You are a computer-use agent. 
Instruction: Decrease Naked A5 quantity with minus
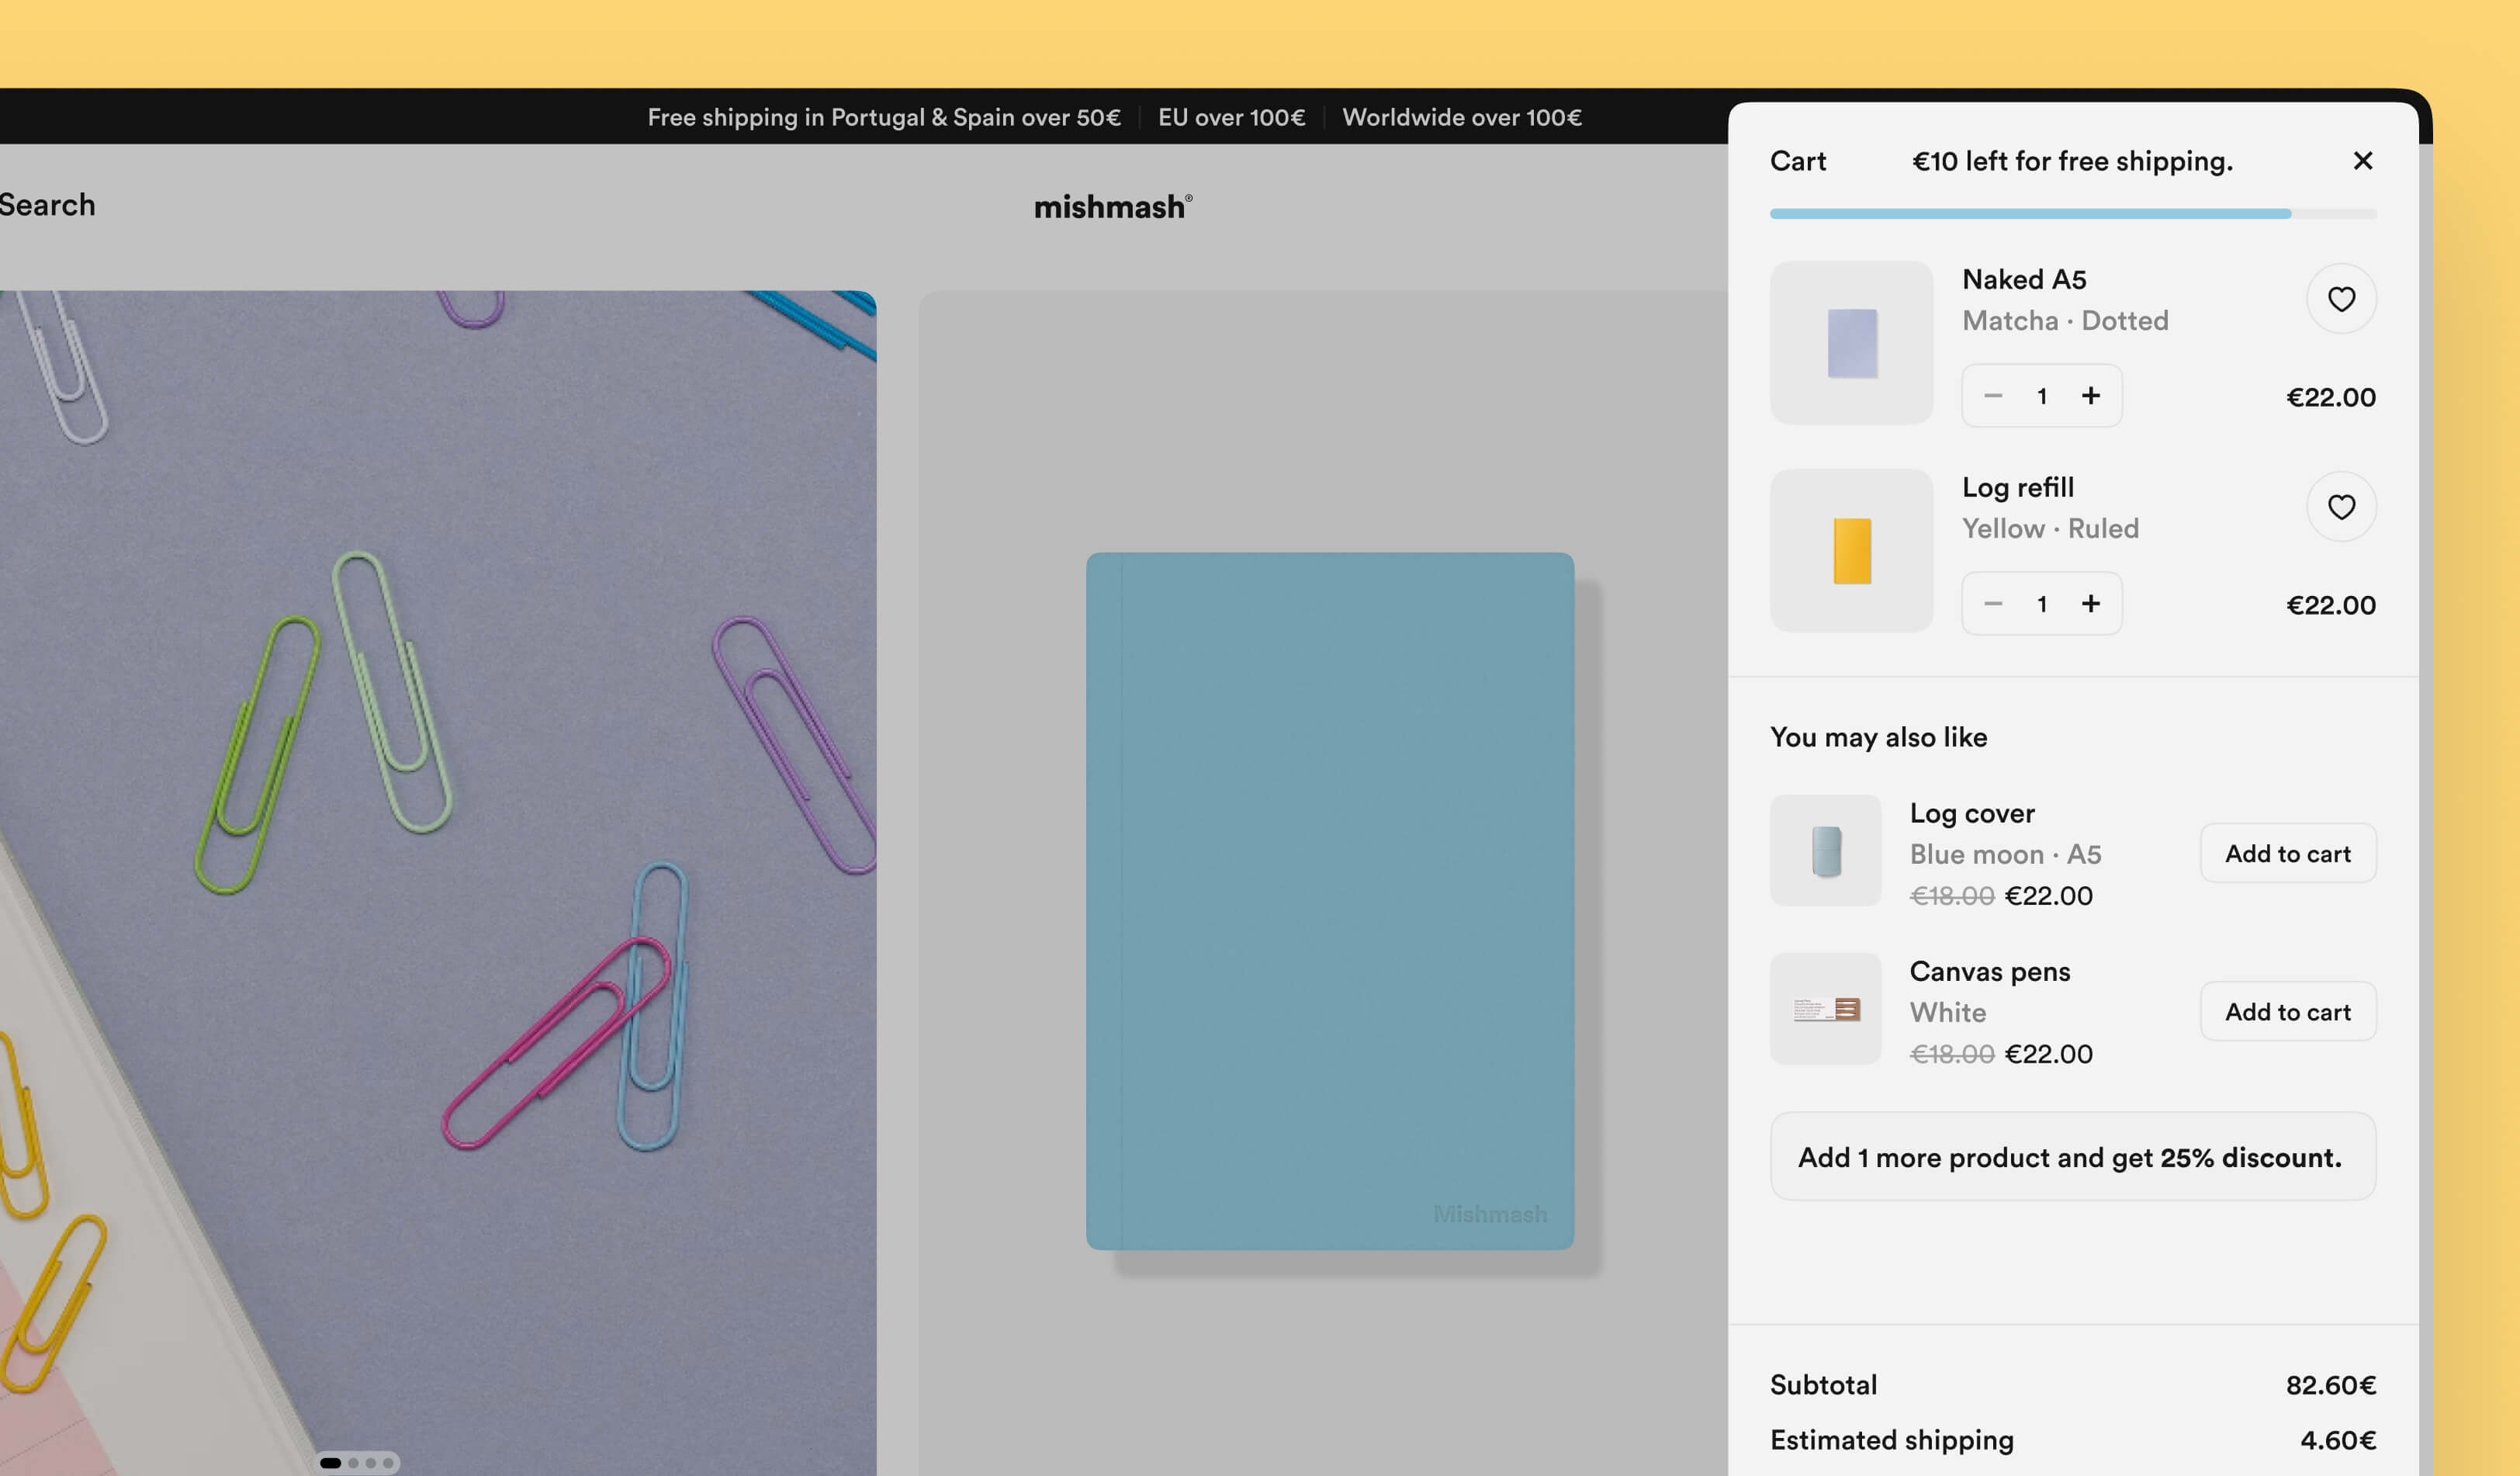pyautogui.click(x=1993, y=396)
